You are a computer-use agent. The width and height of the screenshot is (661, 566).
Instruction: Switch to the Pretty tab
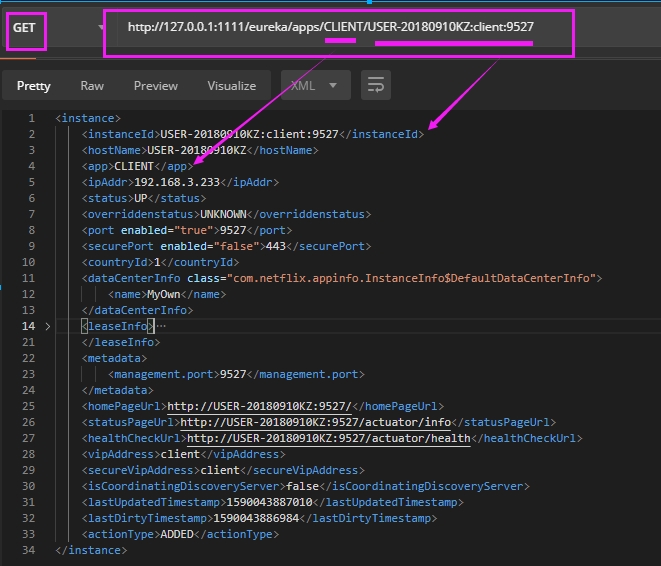click(33, 86)
